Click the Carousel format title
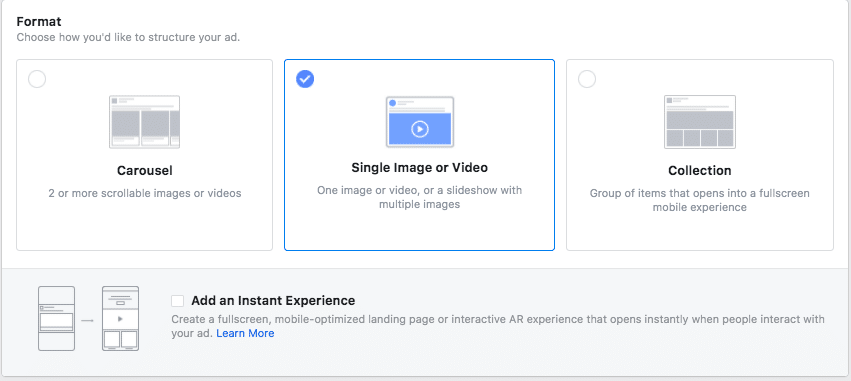851x381 pixels. pyautogui.click(x=144, y=170)
